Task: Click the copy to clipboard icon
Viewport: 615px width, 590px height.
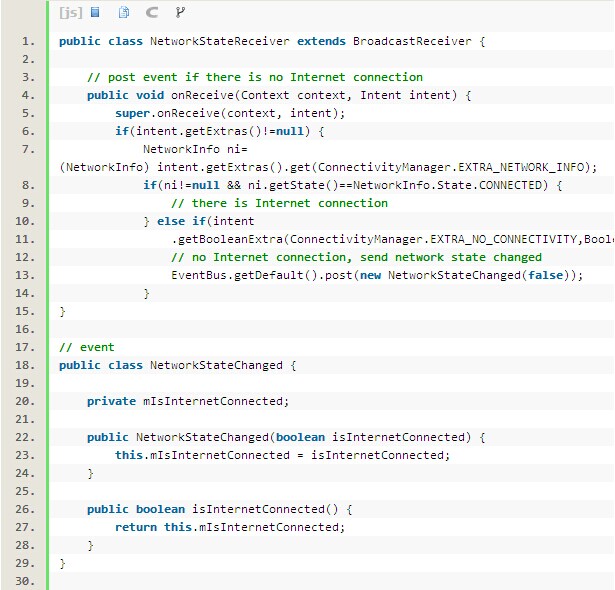Action: [x=124, y=13]
